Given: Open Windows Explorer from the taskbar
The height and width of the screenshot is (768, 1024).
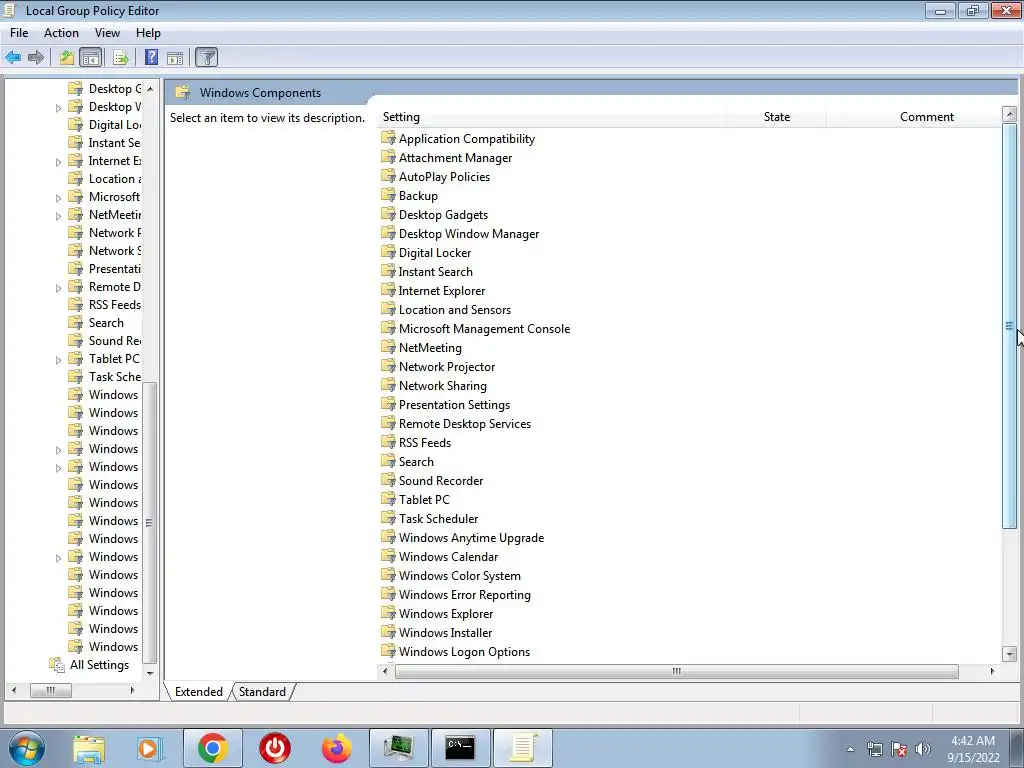Looking at the screenshot, I should tap(89, 748).
